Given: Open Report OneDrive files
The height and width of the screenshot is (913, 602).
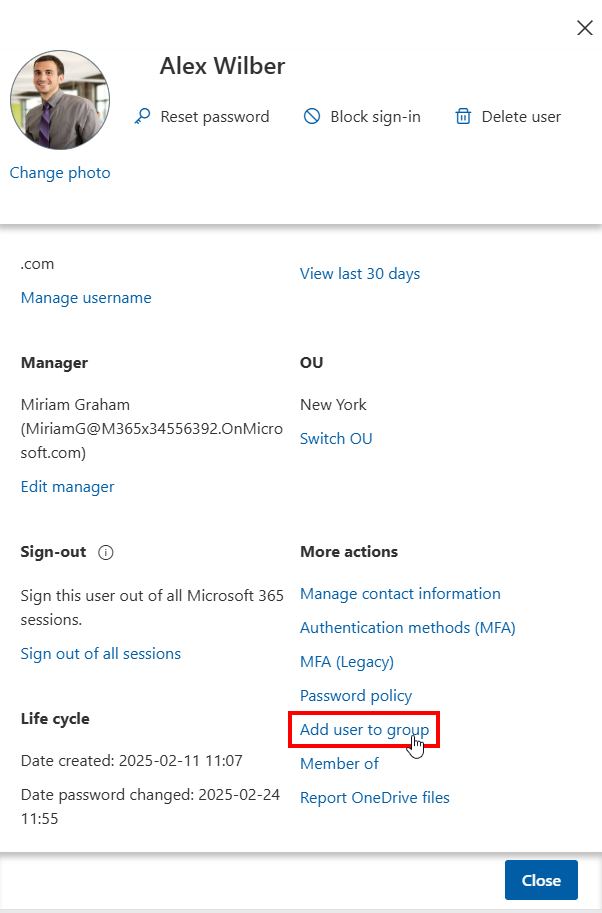Looking at the screenshot, I should [x=375, y=798].
